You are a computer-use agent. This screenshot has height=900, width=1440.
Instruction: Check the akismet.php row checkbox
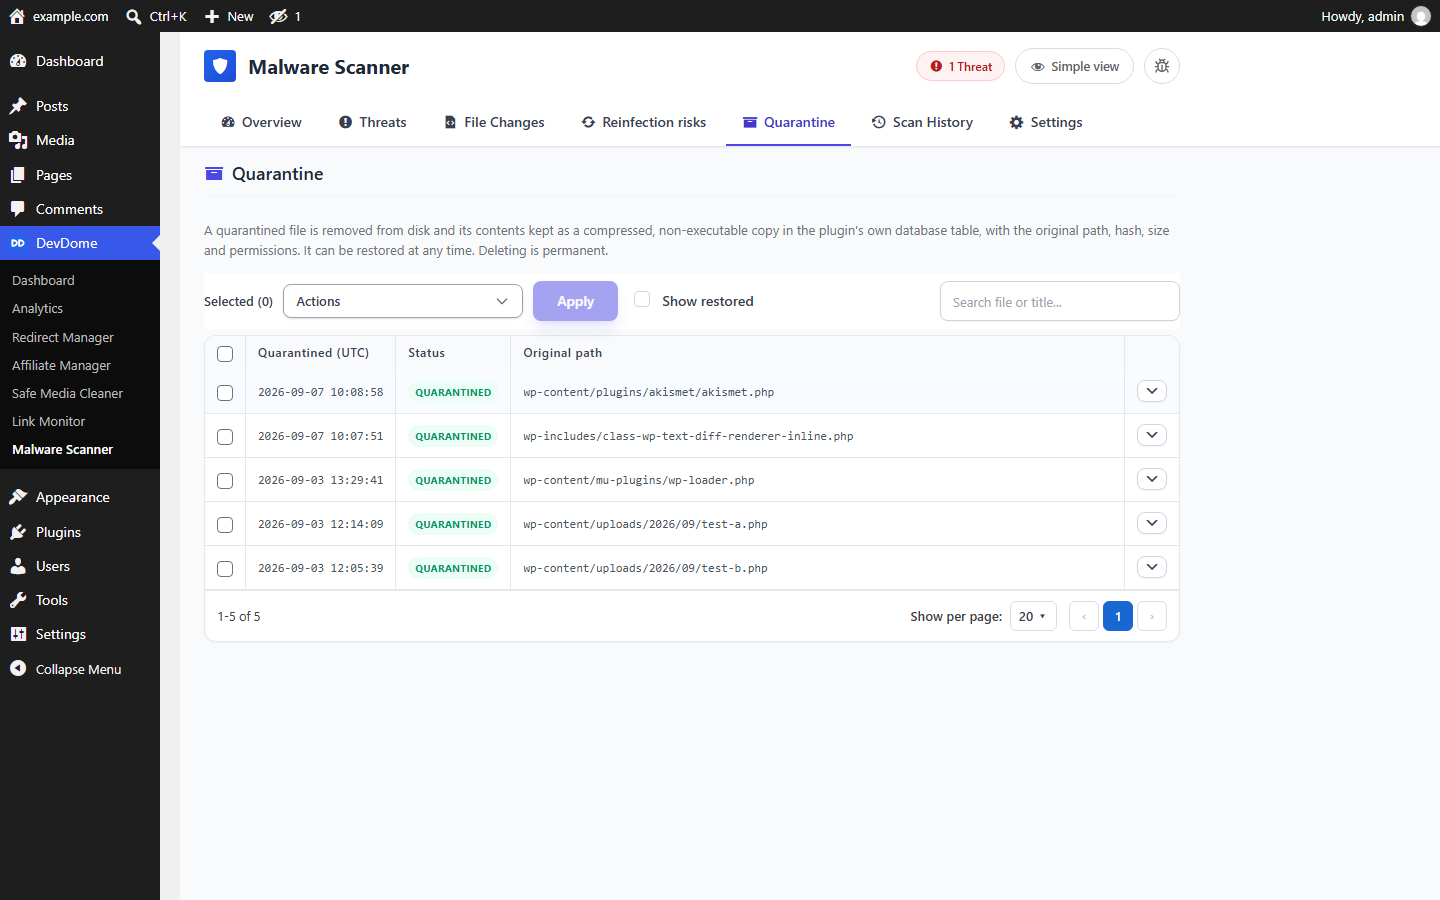click(225, 393)
